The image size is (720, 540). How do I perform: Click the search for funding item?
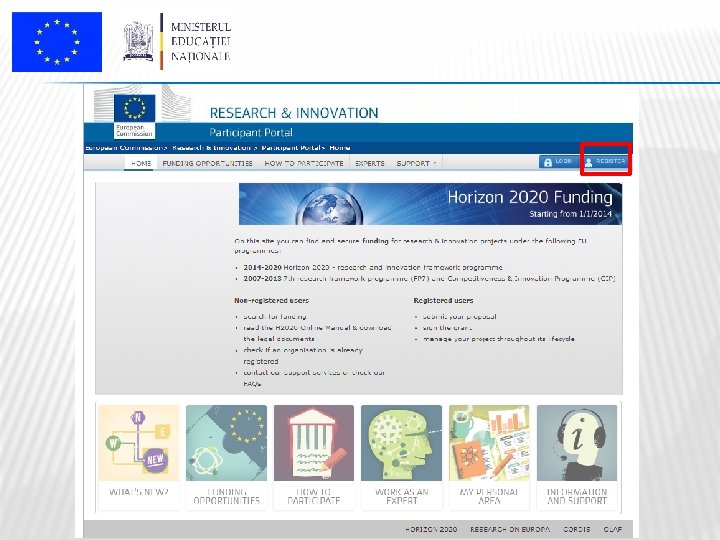[275, 316]
